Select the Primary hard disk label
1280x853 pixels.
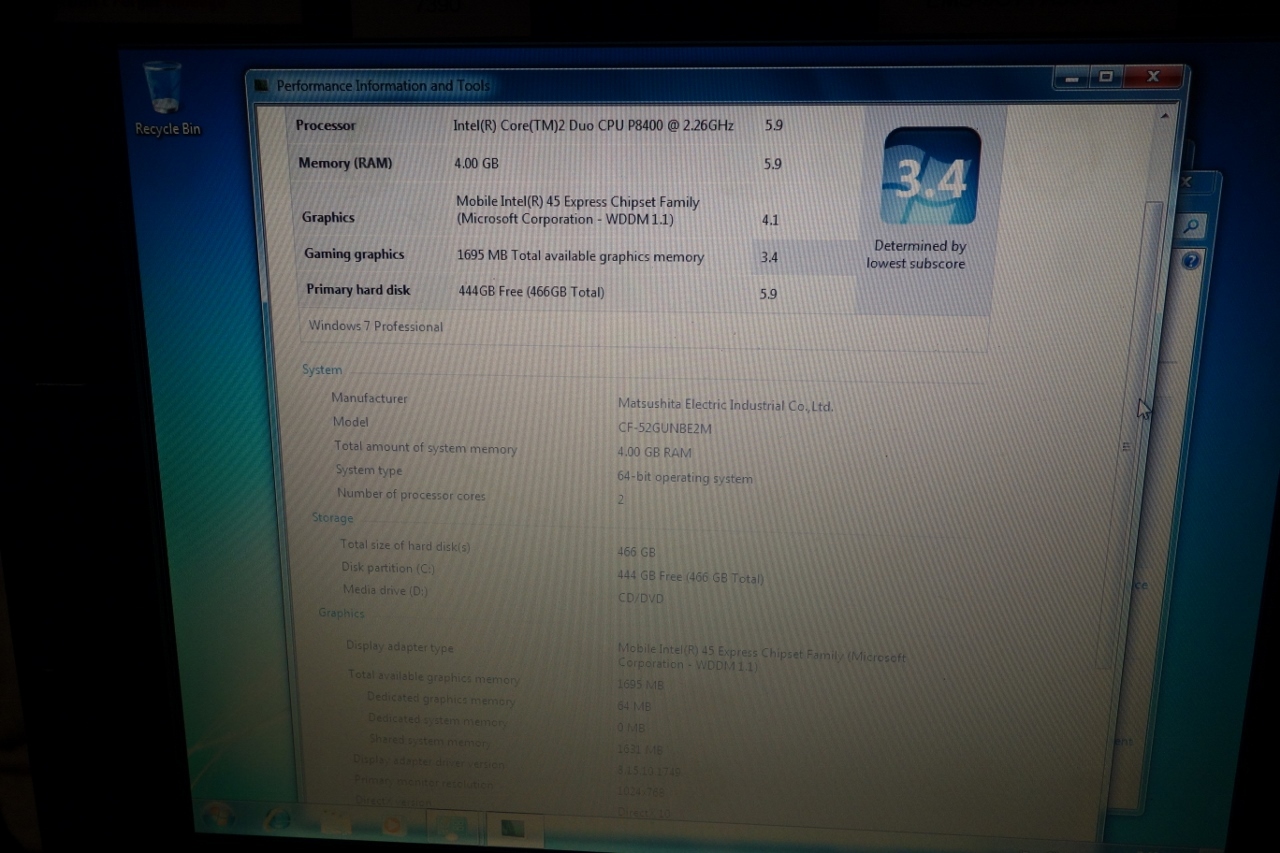[x=358, y=290]
